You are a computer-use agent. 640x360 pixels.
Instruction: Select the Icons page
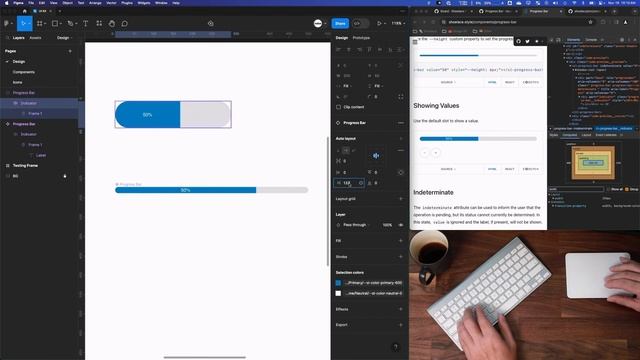click(18, 82)
